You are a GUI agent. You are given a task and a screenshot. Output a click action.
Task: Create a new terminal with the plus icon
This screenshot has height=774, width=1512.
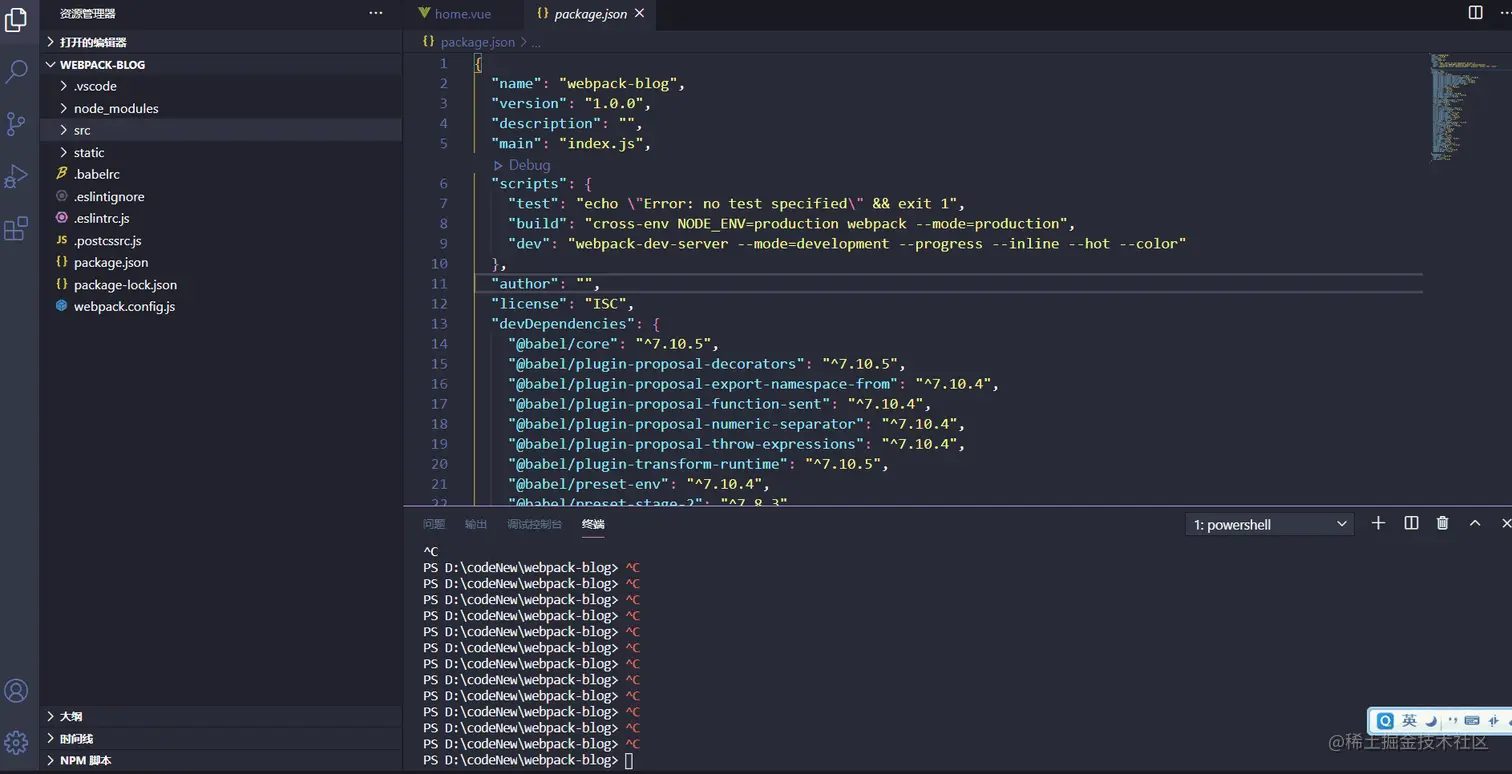click(x=1378, y=522)
